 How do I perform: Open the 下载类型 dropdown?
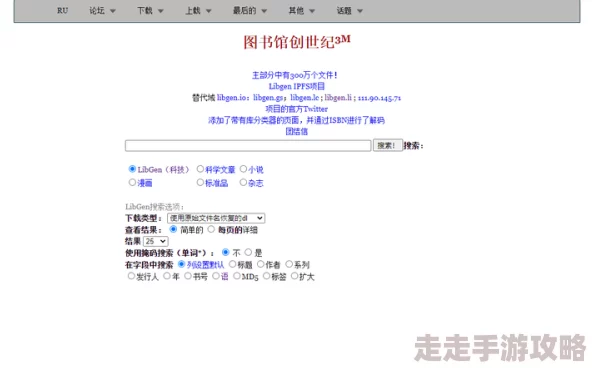216,218
